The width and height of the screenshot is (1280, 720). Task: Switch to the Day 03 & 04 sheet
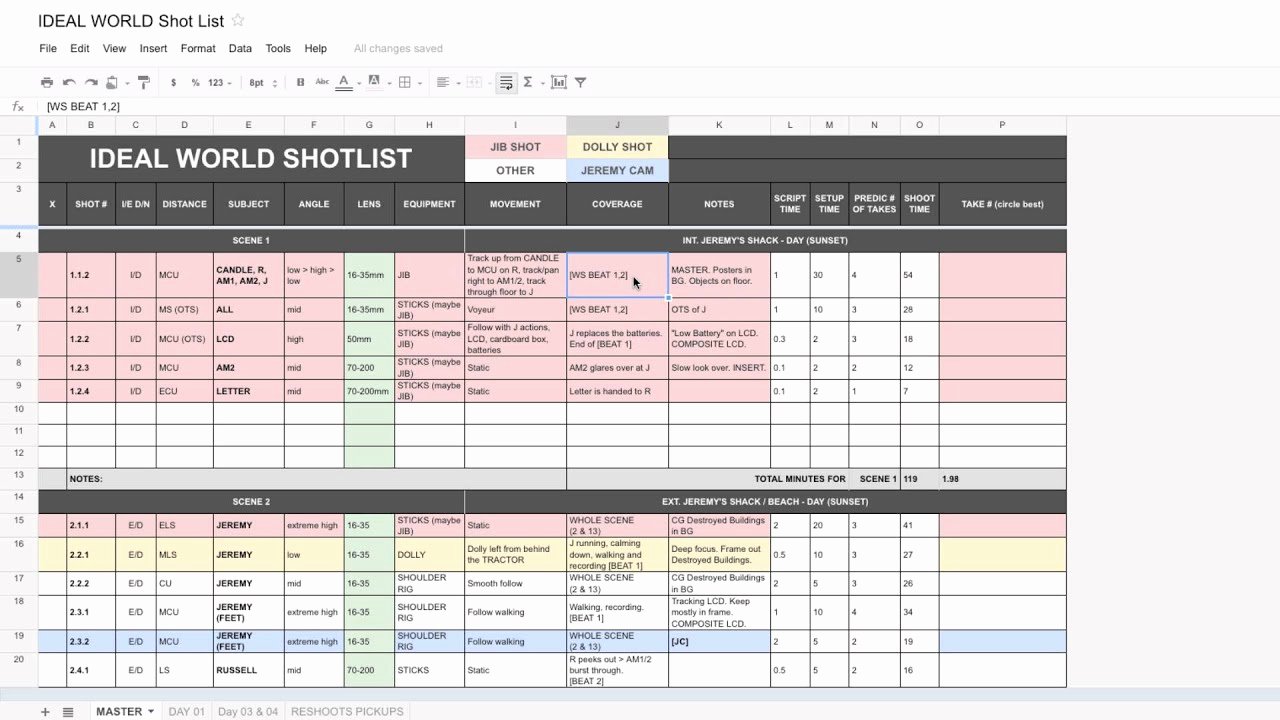click(248, 712)
